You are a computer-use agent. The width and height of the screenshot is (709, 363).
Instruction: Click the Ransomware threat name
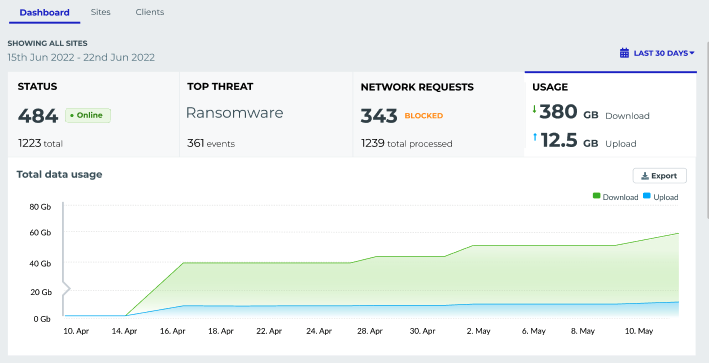pyautogui.click(x=235, y=113)
